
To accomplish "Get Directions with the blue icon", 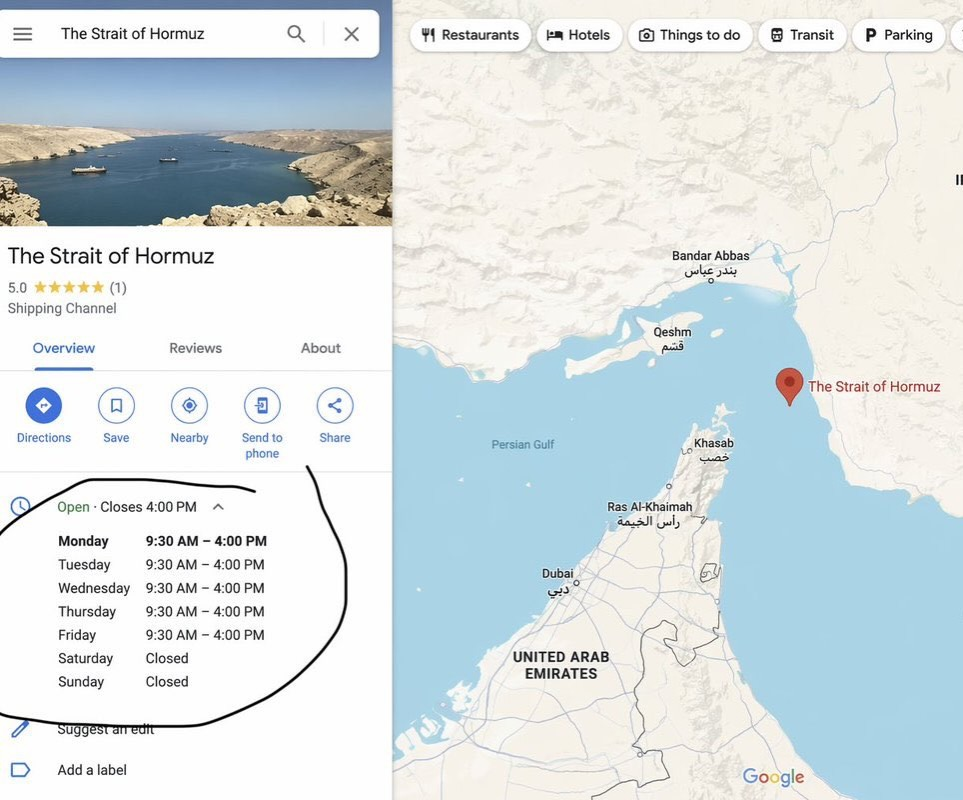I will click(x=44, y=405).
